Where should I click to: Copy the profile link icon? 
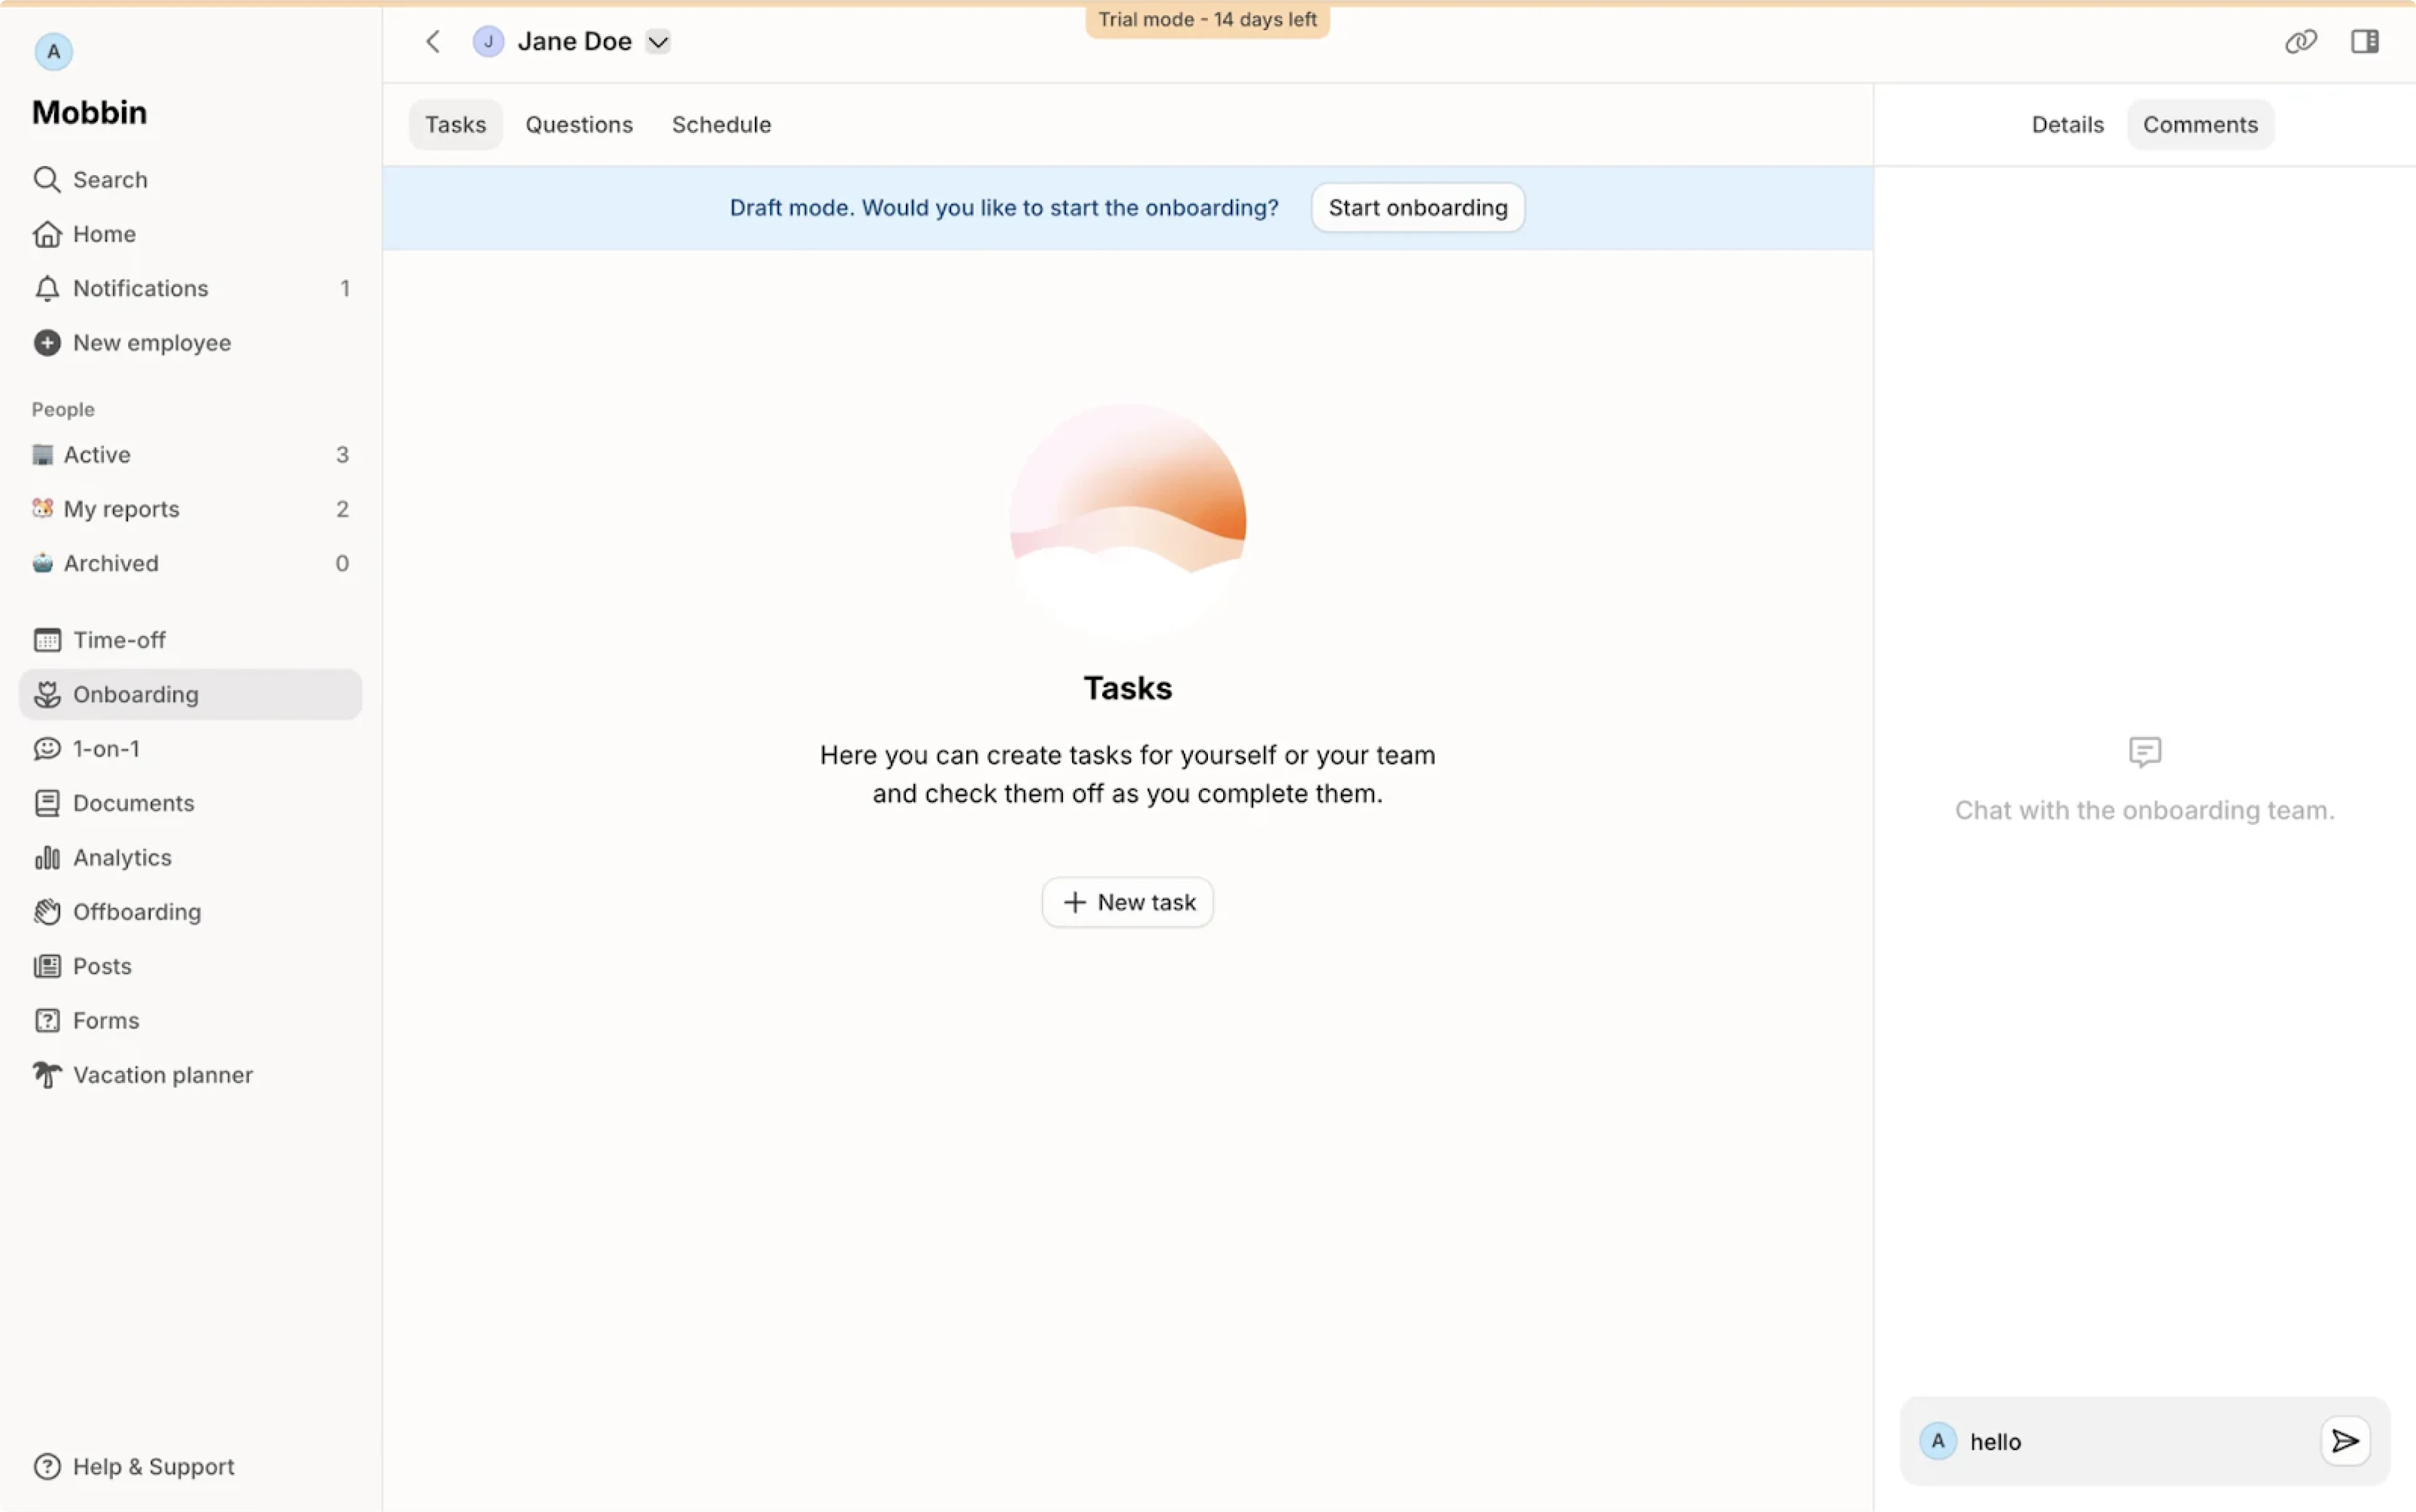2301,41
